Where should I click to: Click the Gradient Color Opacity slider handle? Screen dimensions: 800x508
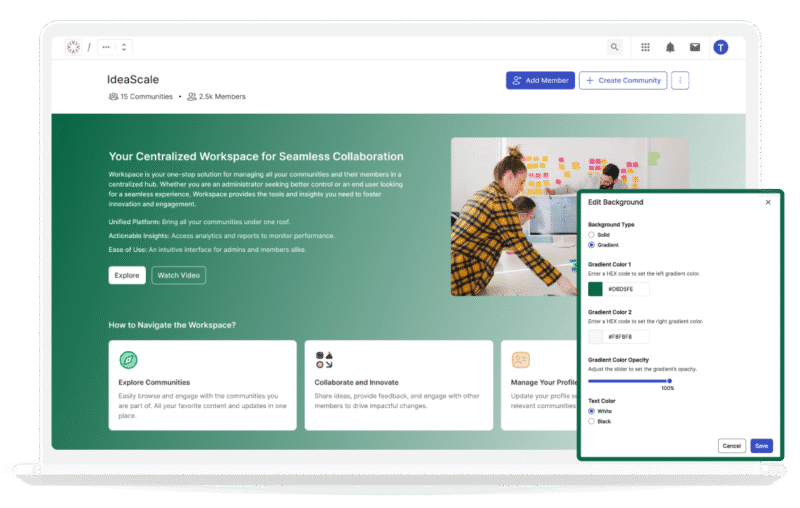(x=669, y=380)
